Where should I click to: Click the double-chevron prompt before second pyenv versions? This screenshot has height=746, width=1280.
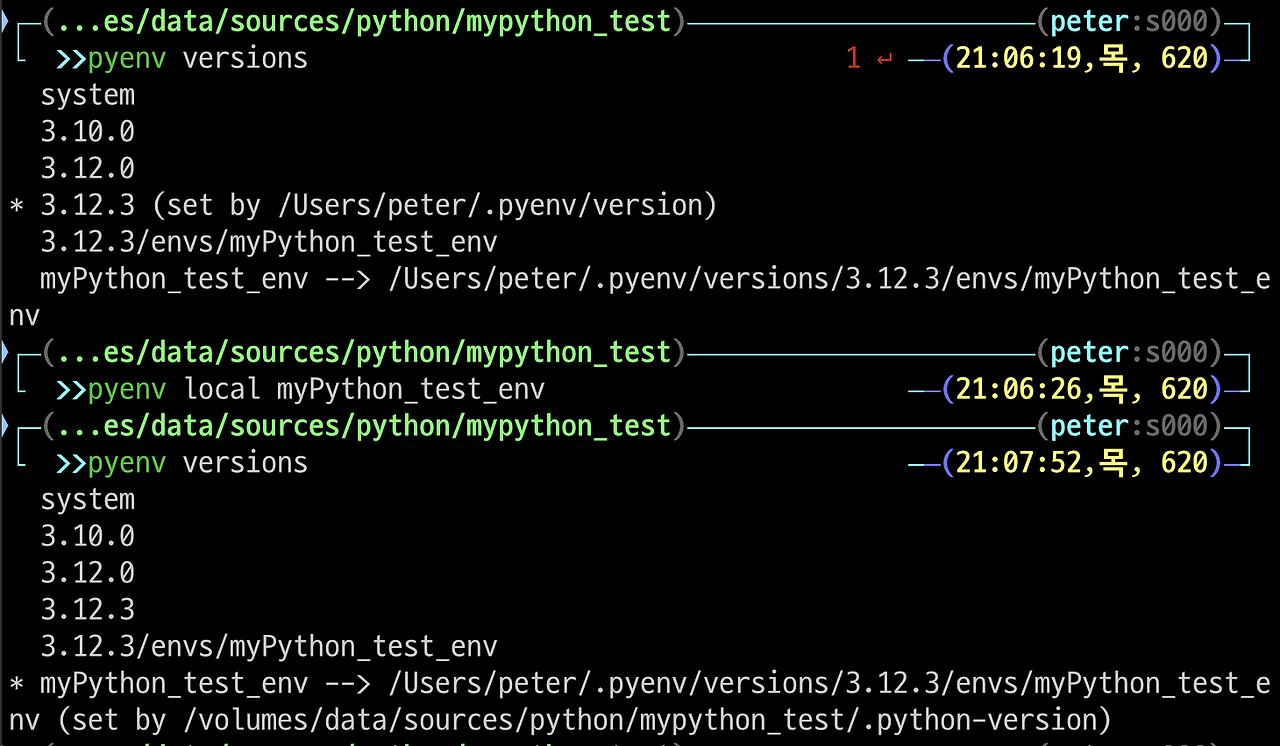[x=71, y=463]
